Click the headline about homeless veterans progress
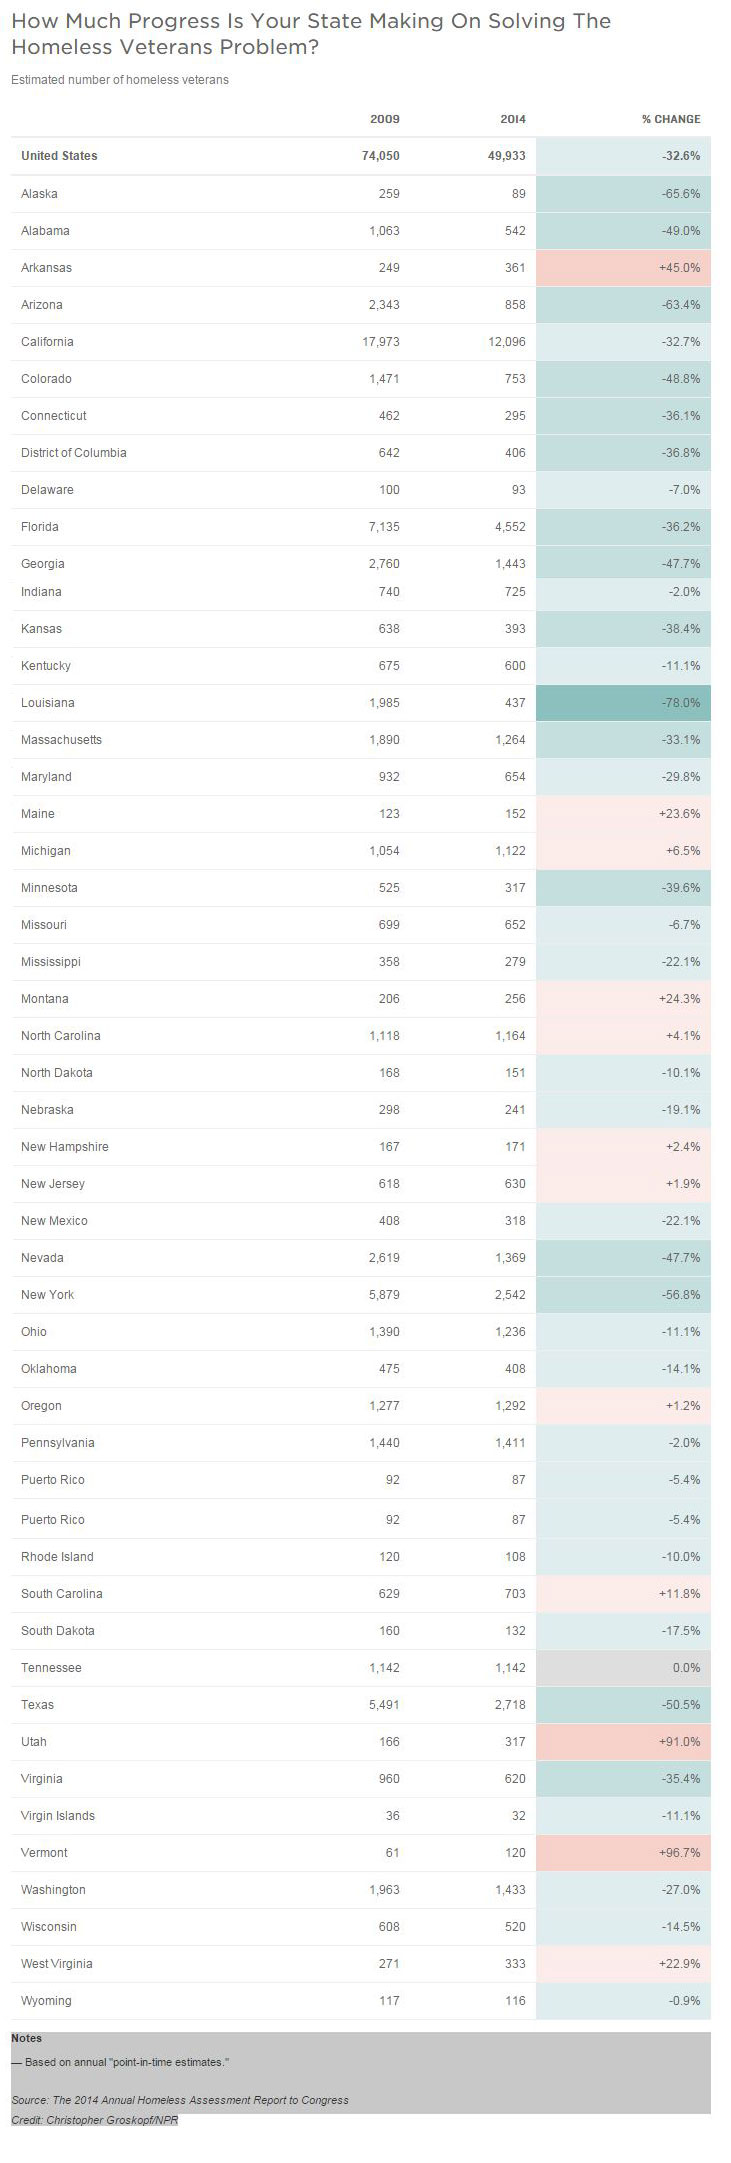Viewport: 731px width, 2163px height. pos(310,33)
